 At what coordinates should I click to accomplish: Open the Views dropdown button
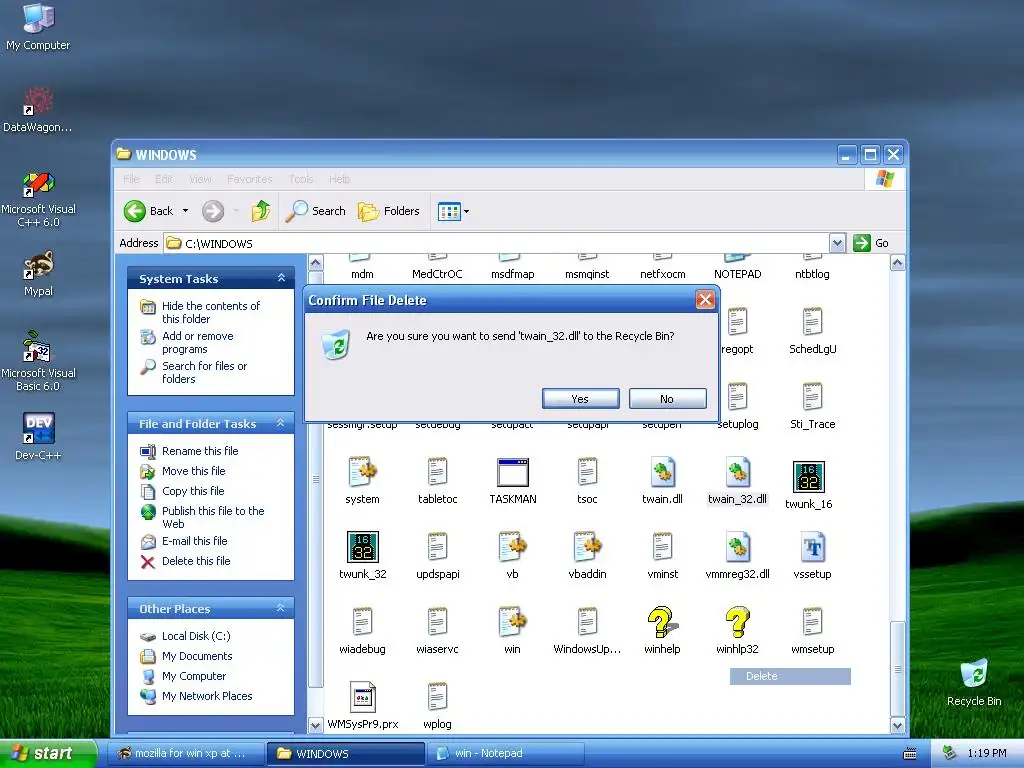click(453, 211)
